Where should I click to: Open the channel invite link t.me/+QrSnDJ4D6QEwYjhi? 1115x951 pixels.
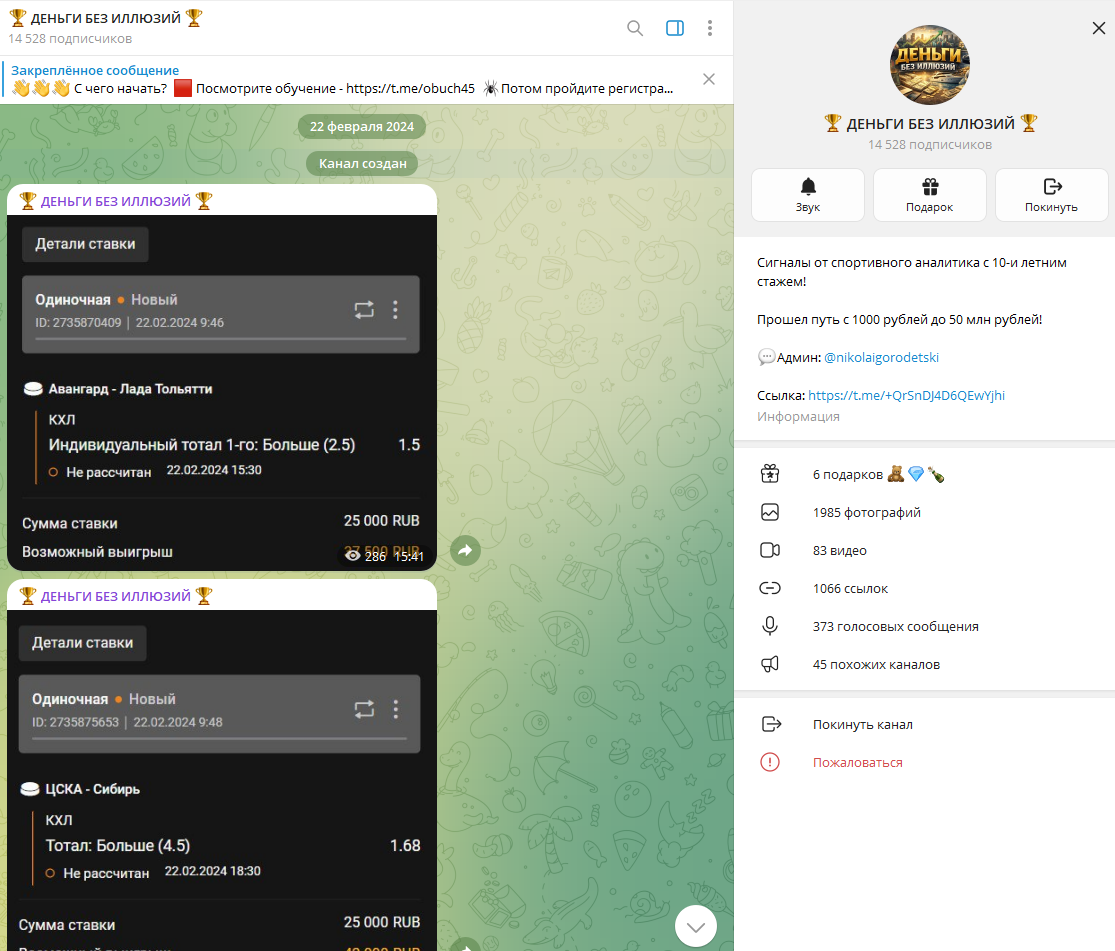point(906,395)
